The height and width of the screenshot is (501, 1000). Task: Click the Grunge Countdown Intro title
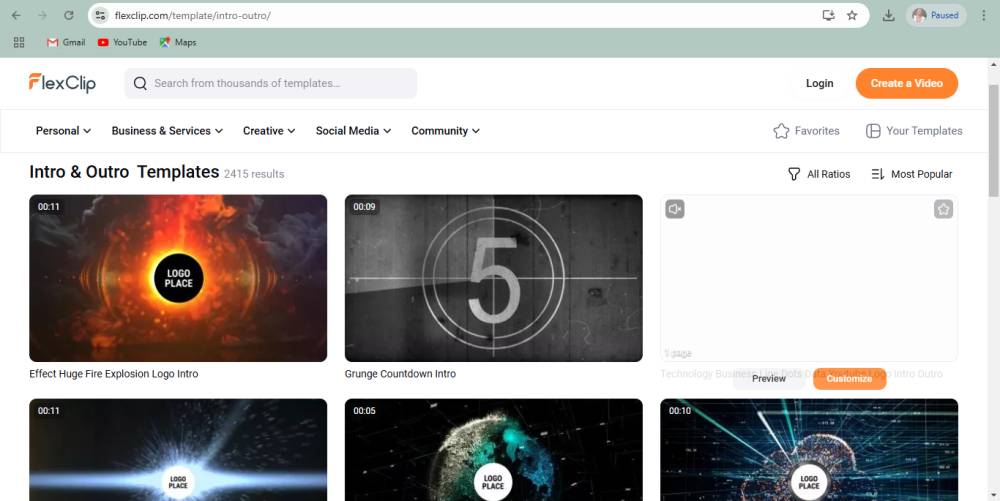point(401,374)
